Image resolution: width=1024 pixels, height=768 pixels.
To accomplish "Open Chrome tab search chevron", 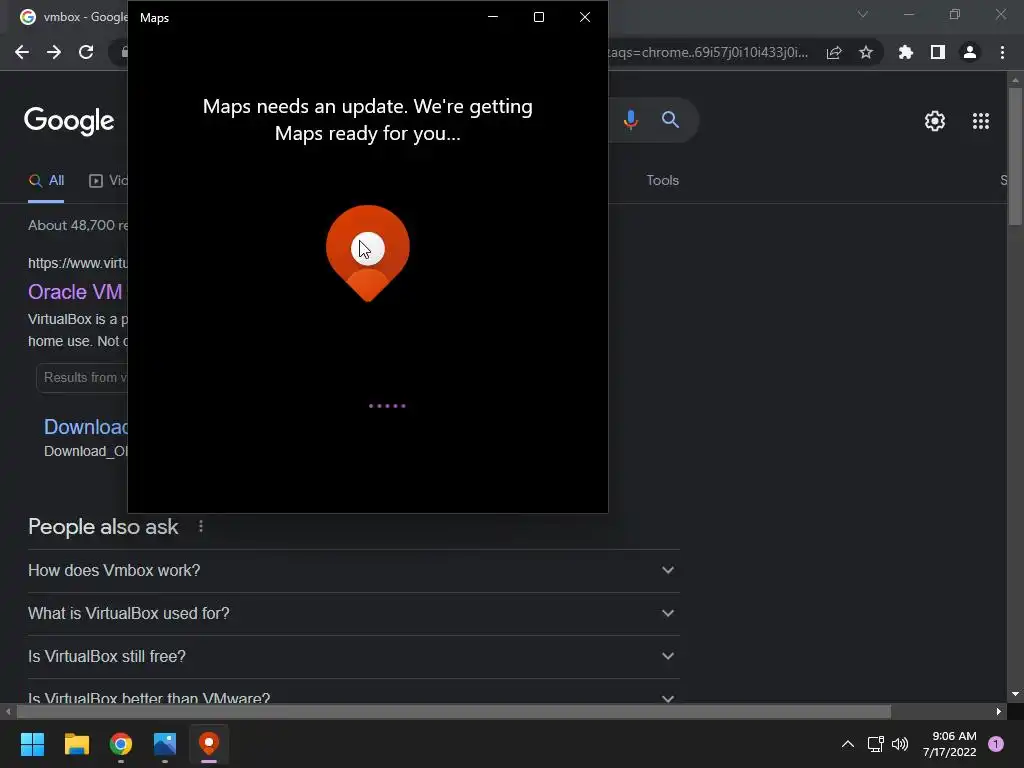I will pyautogui.click(x=863, y=14).
